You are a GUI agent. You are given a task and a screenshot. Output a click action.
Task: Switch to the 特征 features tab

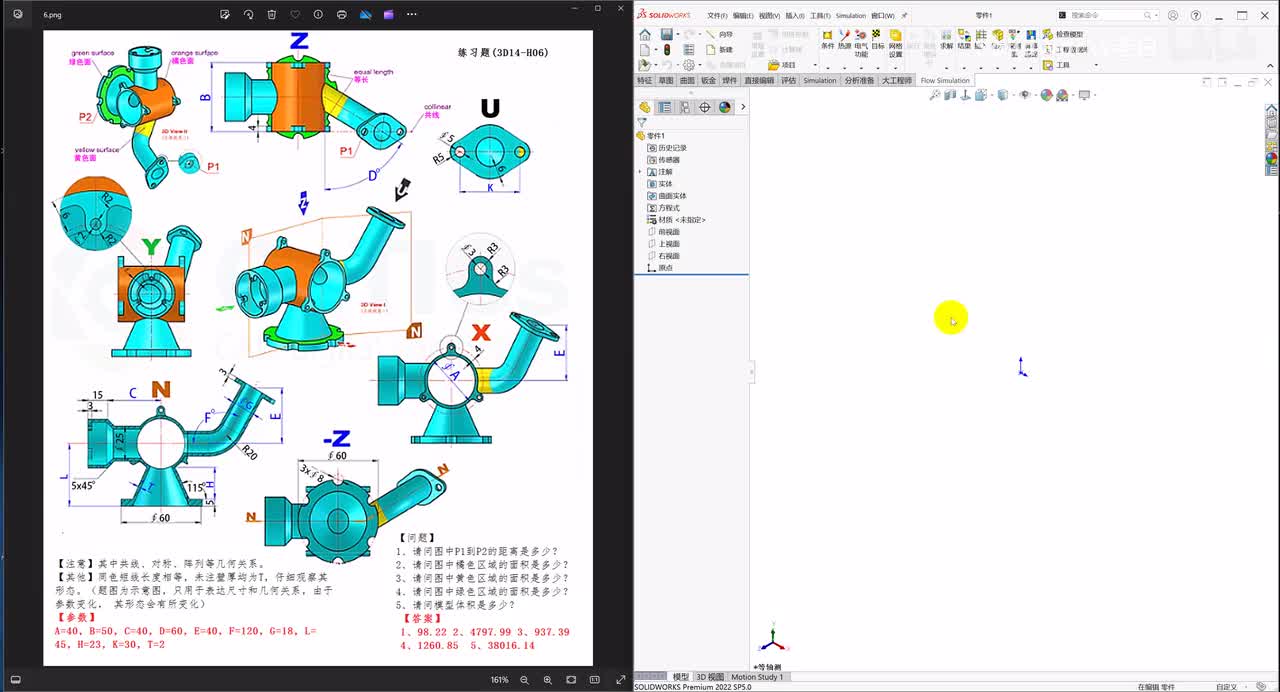tap(645, 80)
